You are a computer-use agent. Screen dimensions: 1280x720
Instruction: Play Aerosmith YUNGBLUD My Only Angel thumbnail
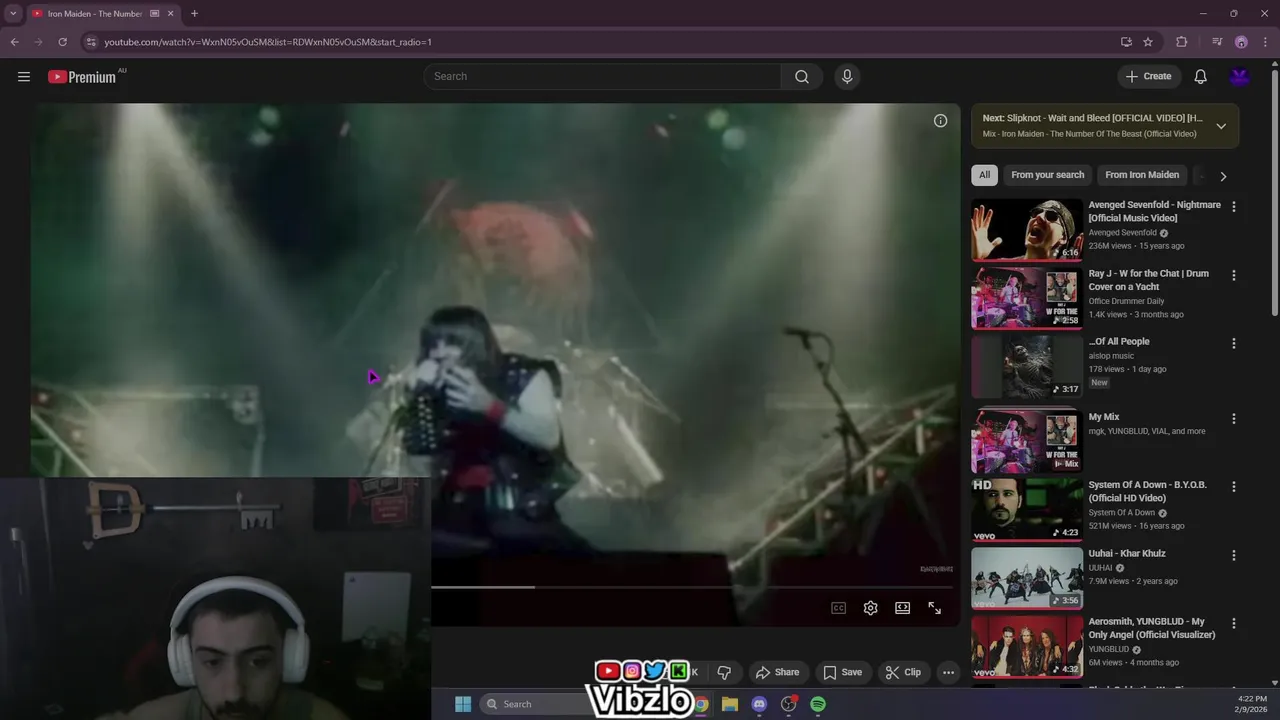pos(1027,646)
